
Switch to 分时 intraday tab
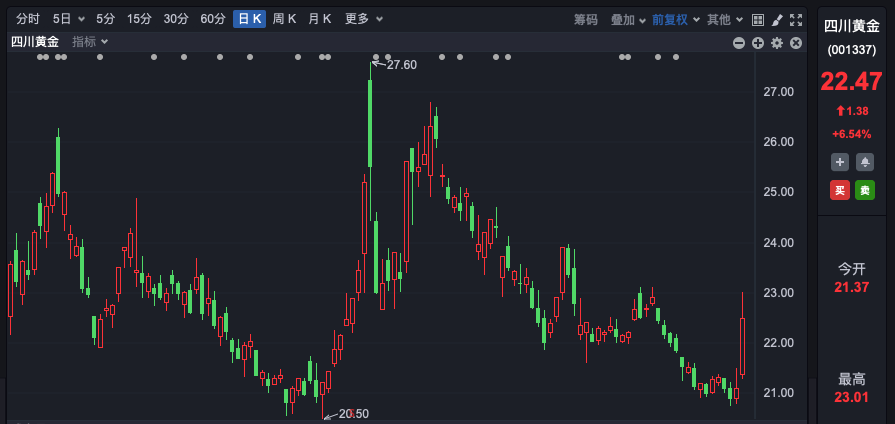coord(28,19)
